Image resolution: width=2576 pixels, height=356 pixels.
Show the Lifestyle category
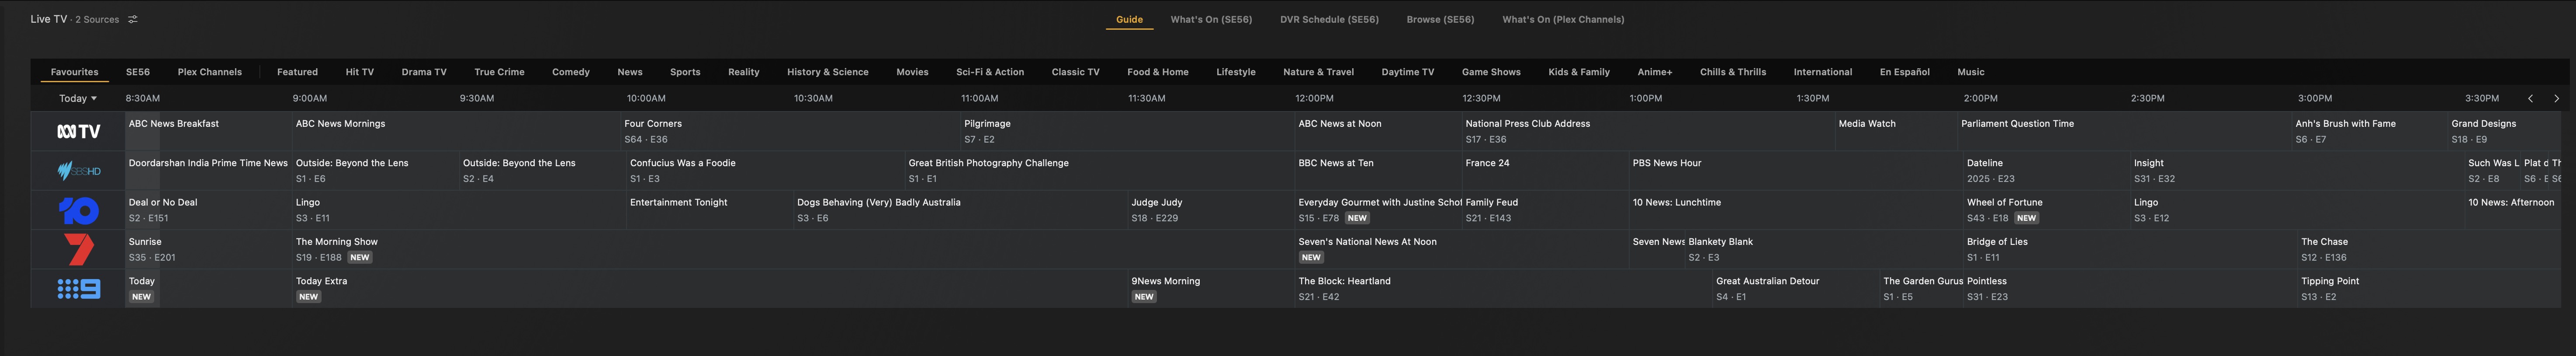coord(1236,72)
